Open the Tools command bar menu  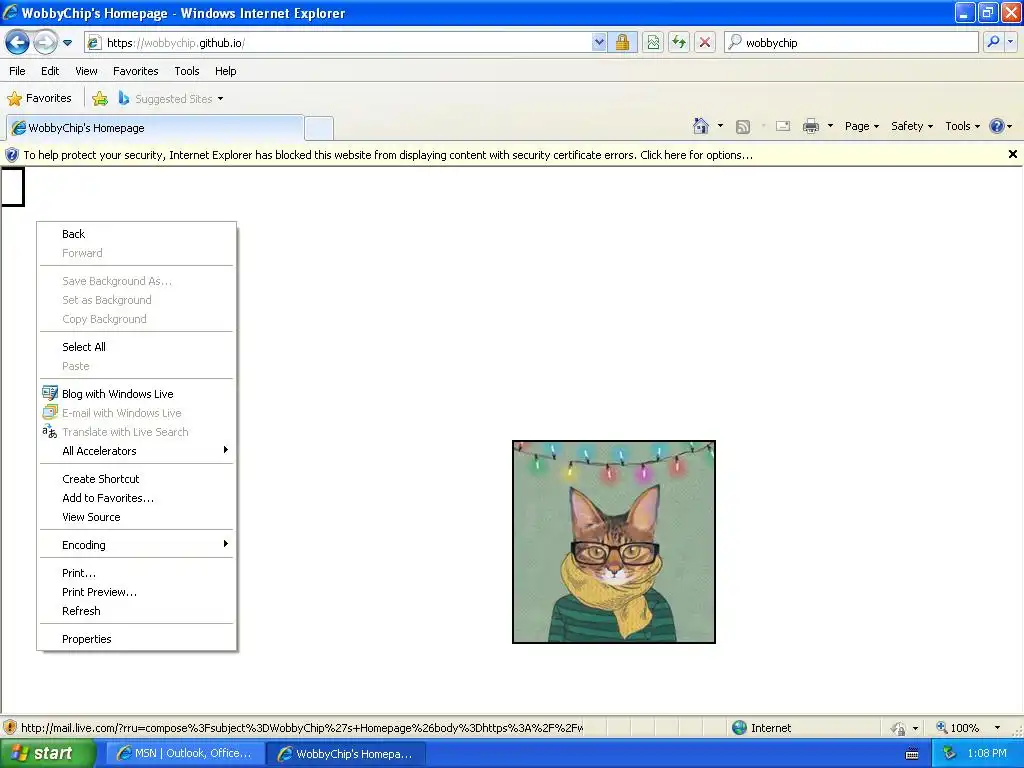click(x=962, y=126)
